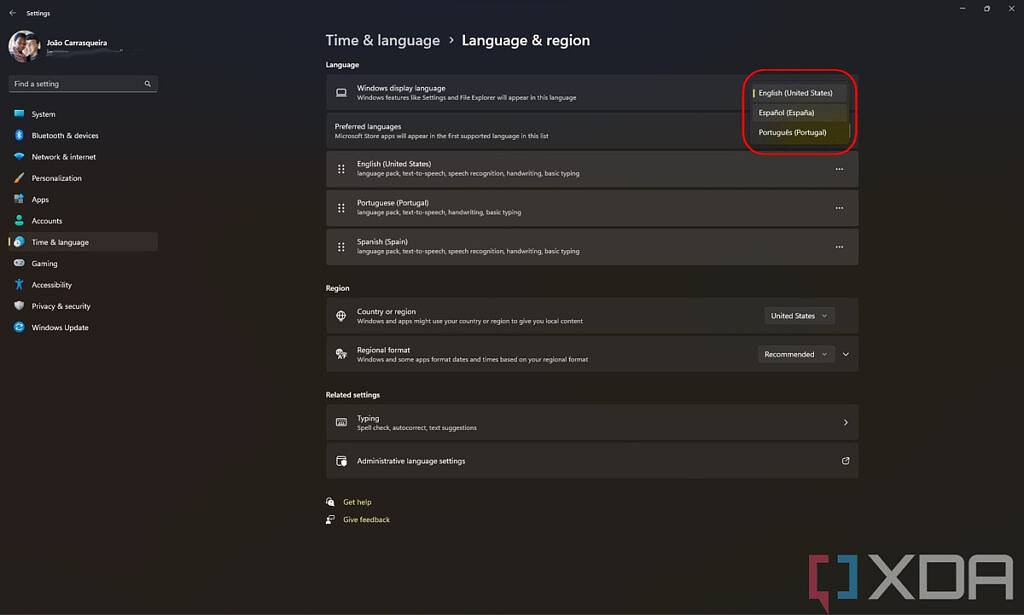
Task: Open Privacy & security settings
Action: point(83,306)
